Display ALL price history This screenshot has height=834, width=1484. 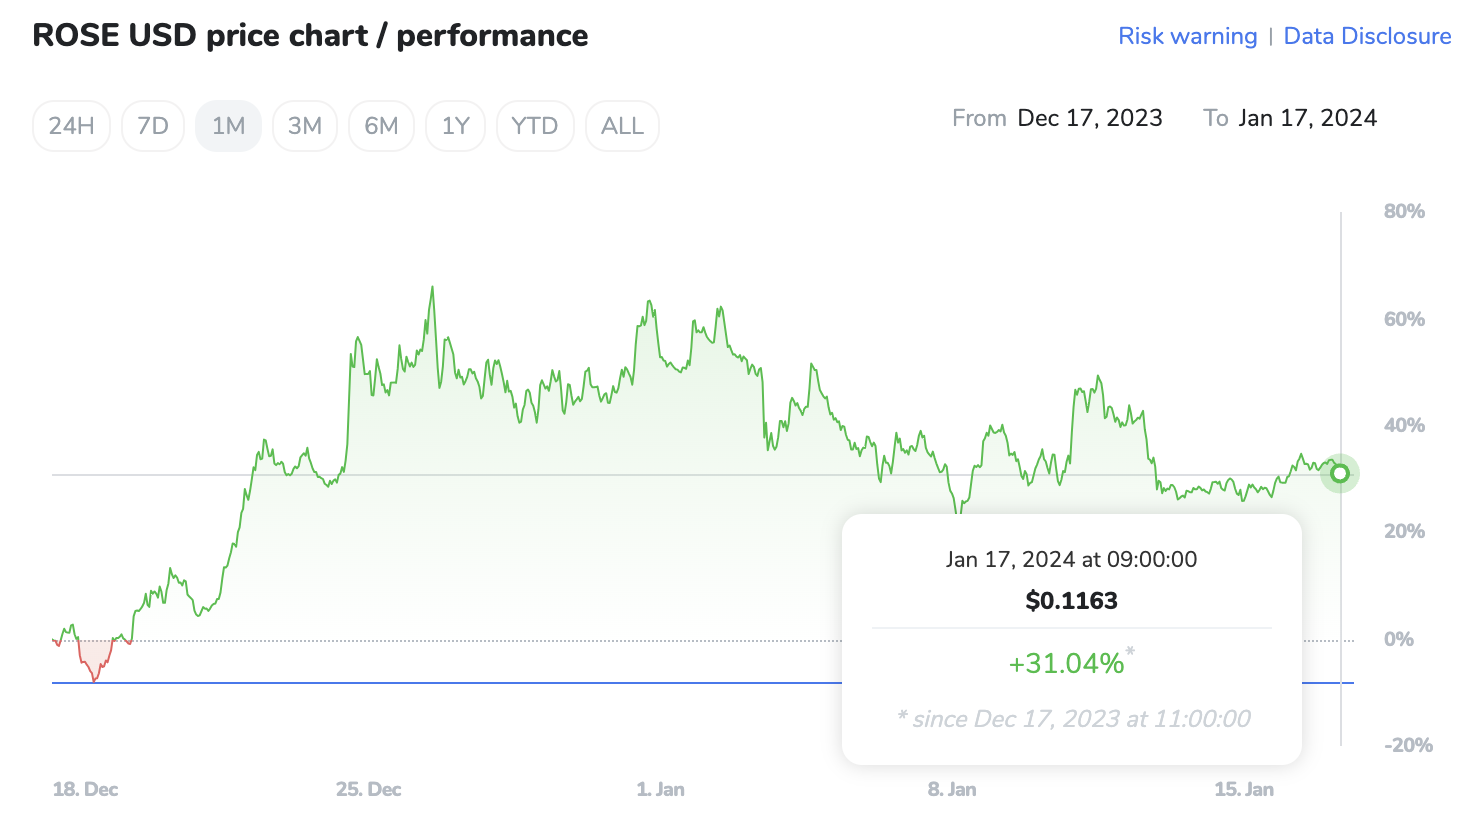pyautogui.click(x=622, y=126)
